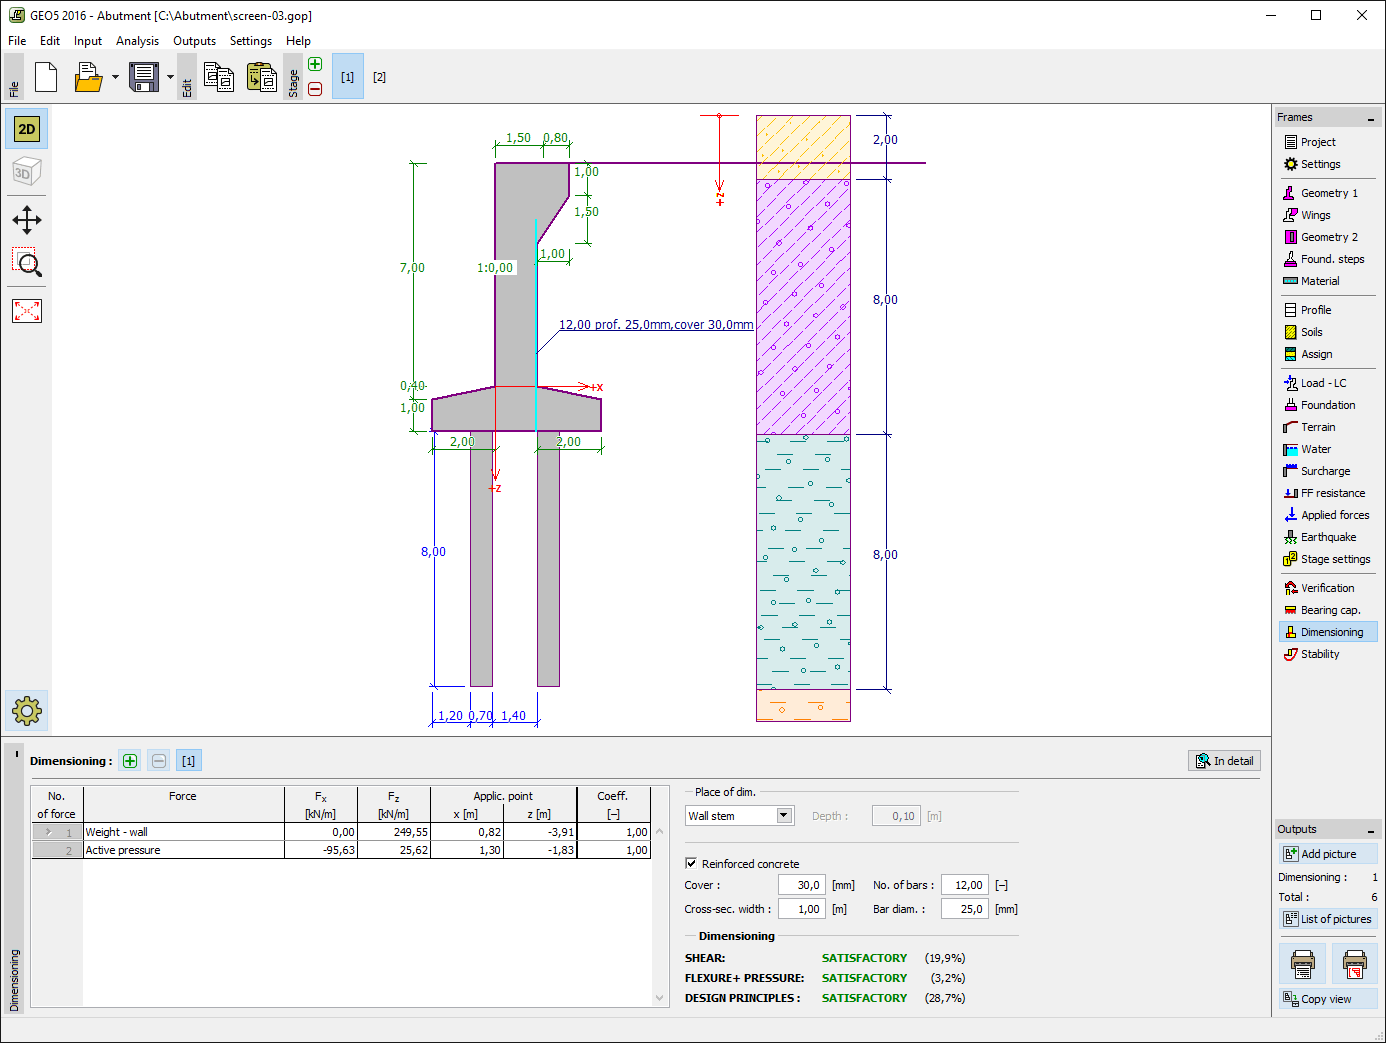This screenshot has width=1386, height=1043.
Task: Switch to construction stage [2]
Action: coord(379,77)
